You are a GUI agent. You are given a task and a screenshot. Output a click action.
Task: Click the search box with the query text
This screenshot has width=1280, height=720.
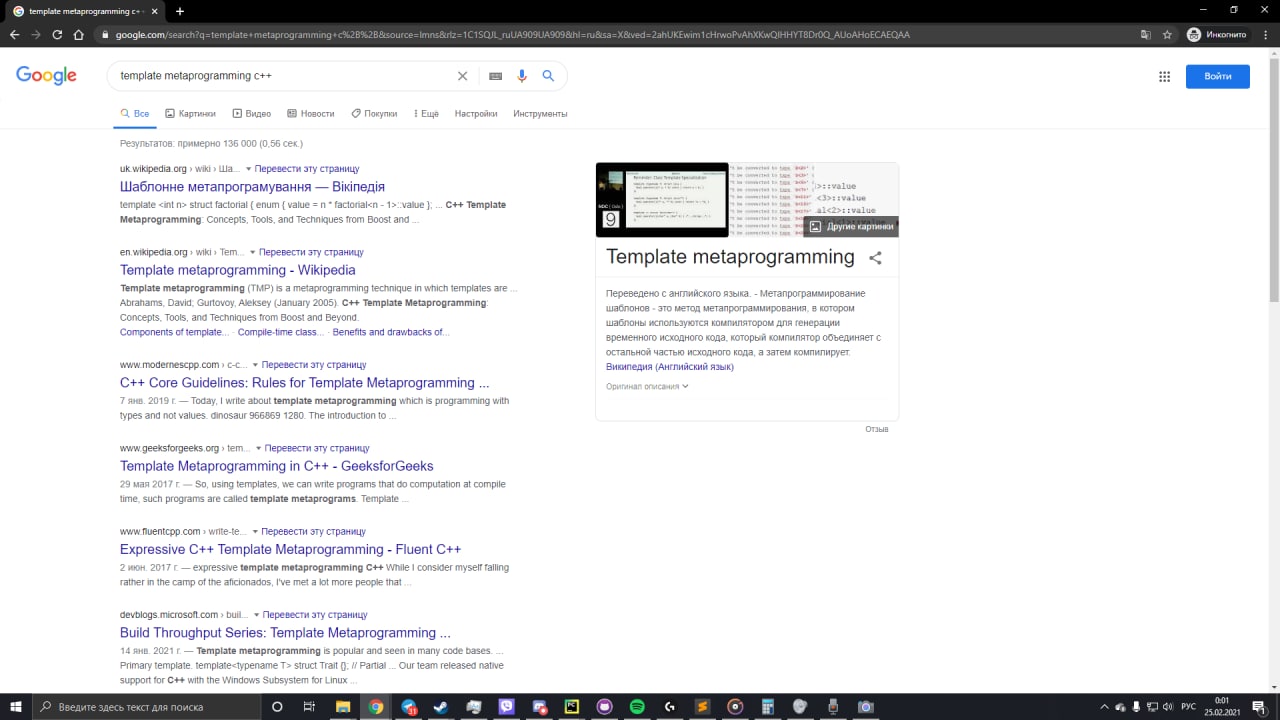[285, 76]
